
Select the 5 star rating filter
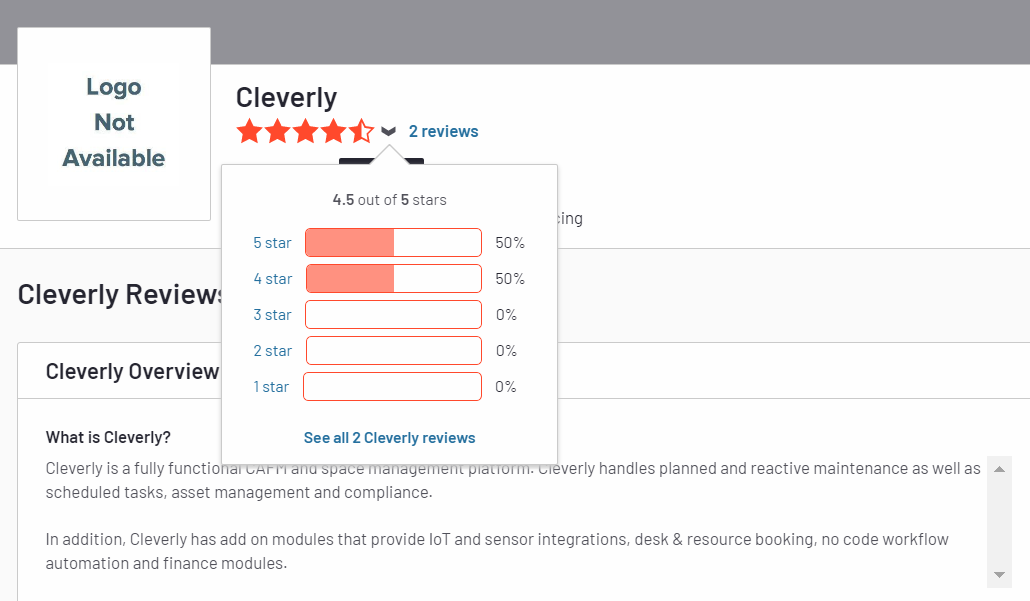(x=271, y=242)
